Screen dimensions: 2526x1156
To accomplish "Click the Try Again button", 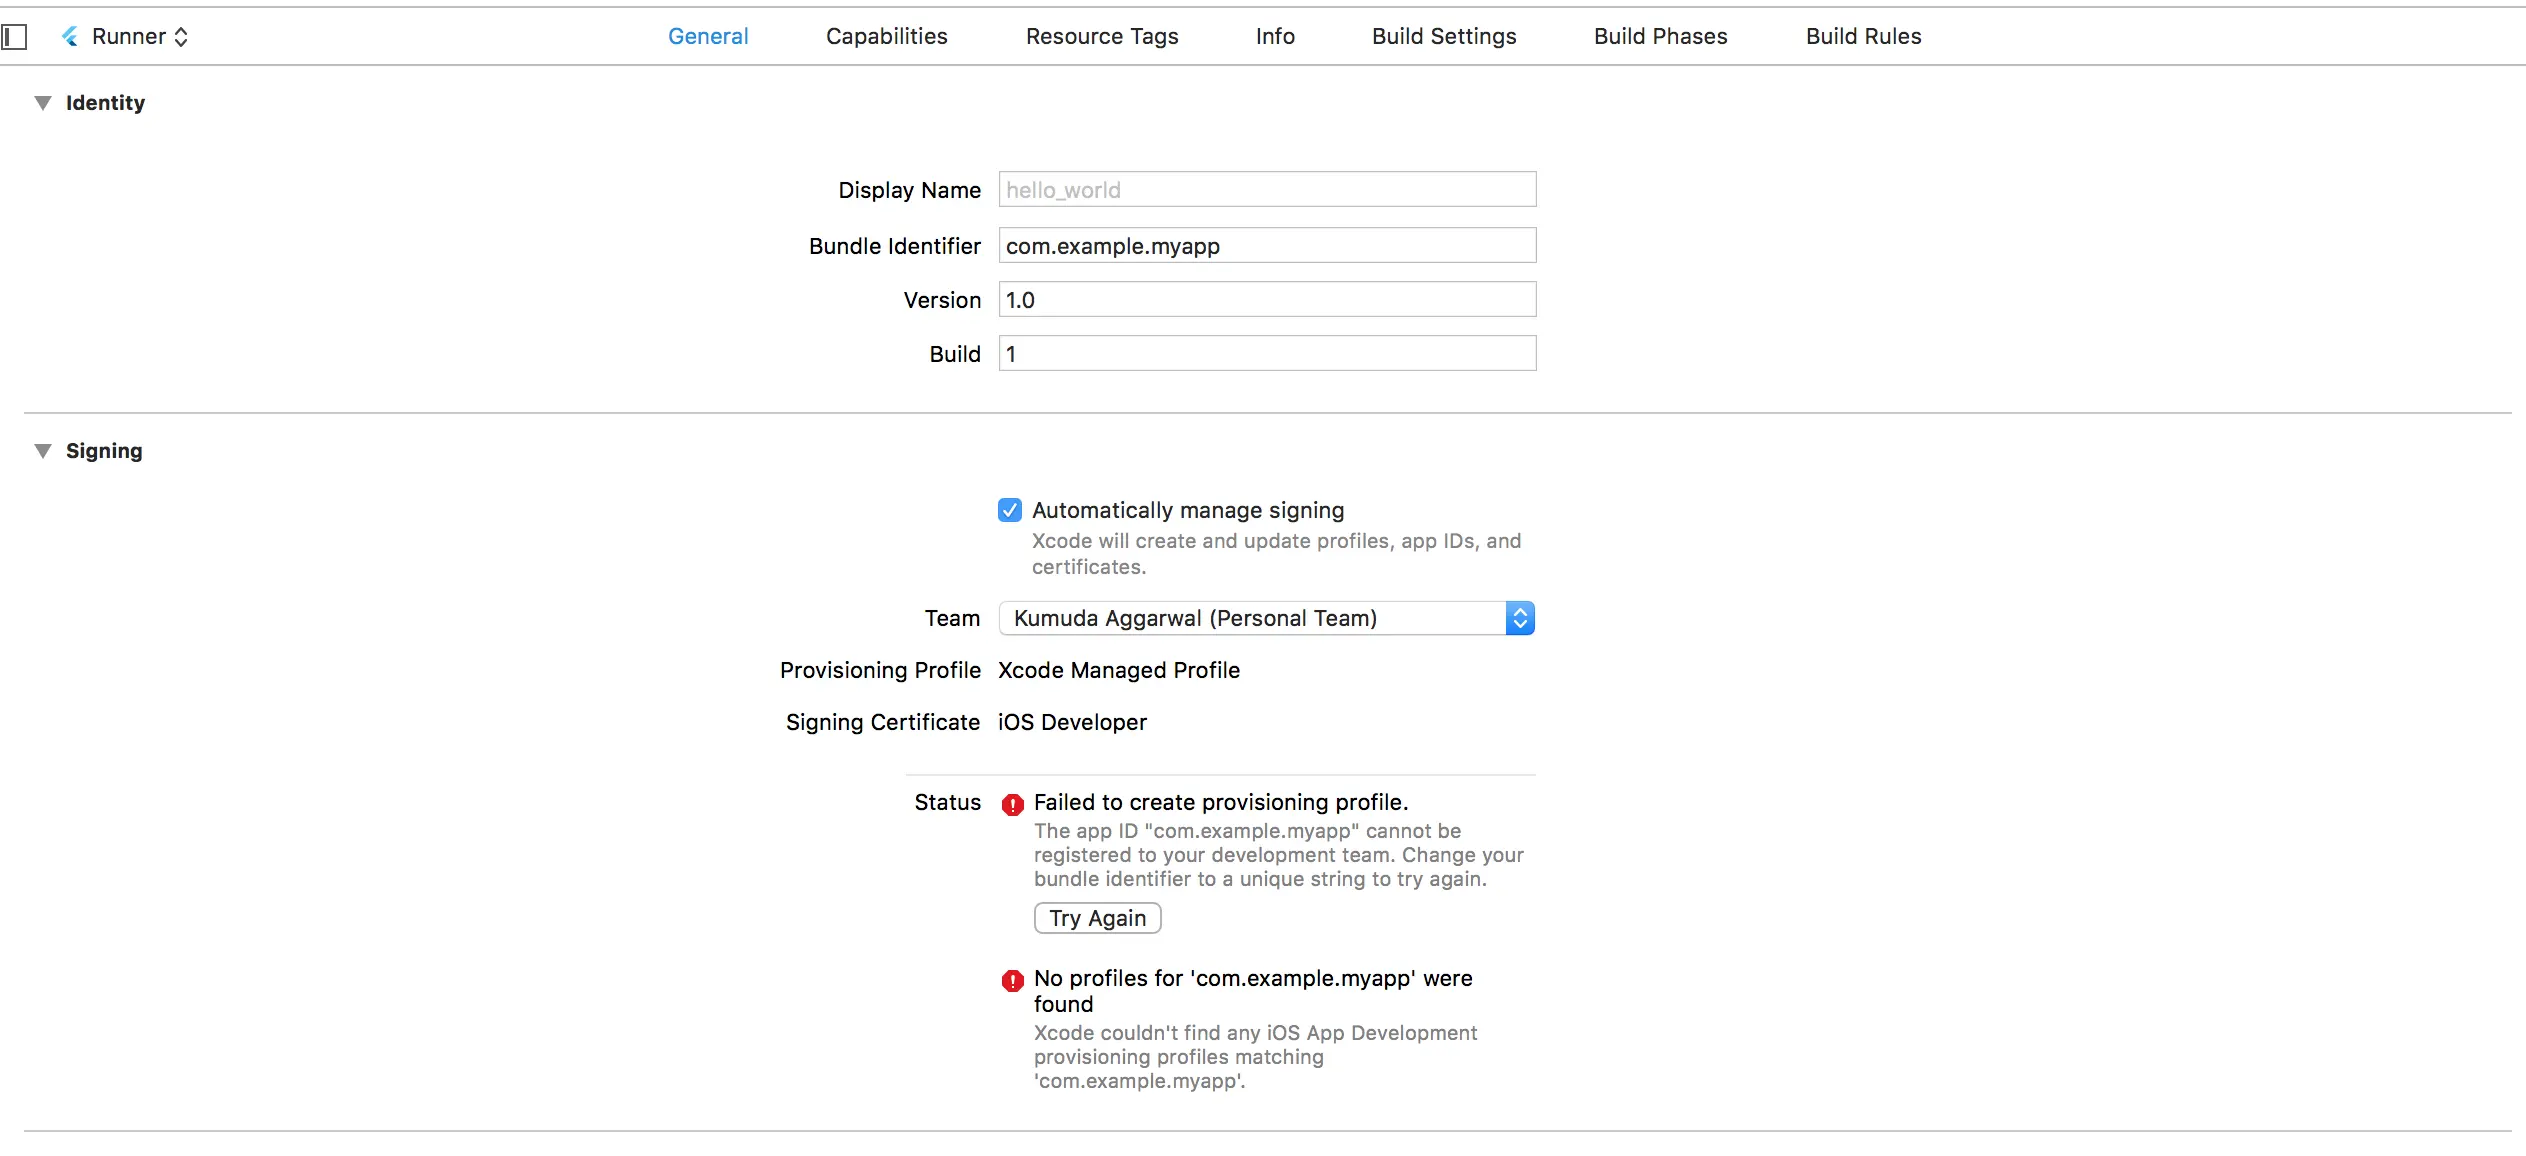I will coord(1097,918).
